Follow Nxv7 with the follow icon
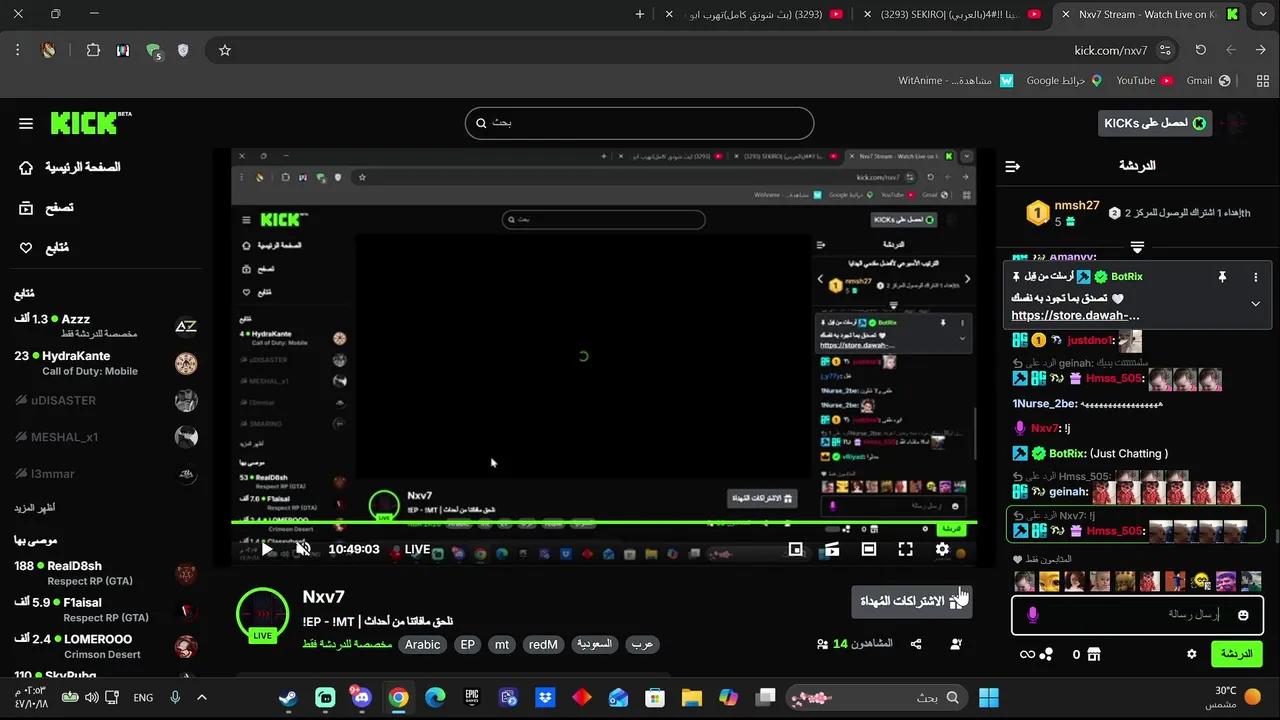Screen dimensions: 1280x720 pyautogui.click(x=956, y=645)
